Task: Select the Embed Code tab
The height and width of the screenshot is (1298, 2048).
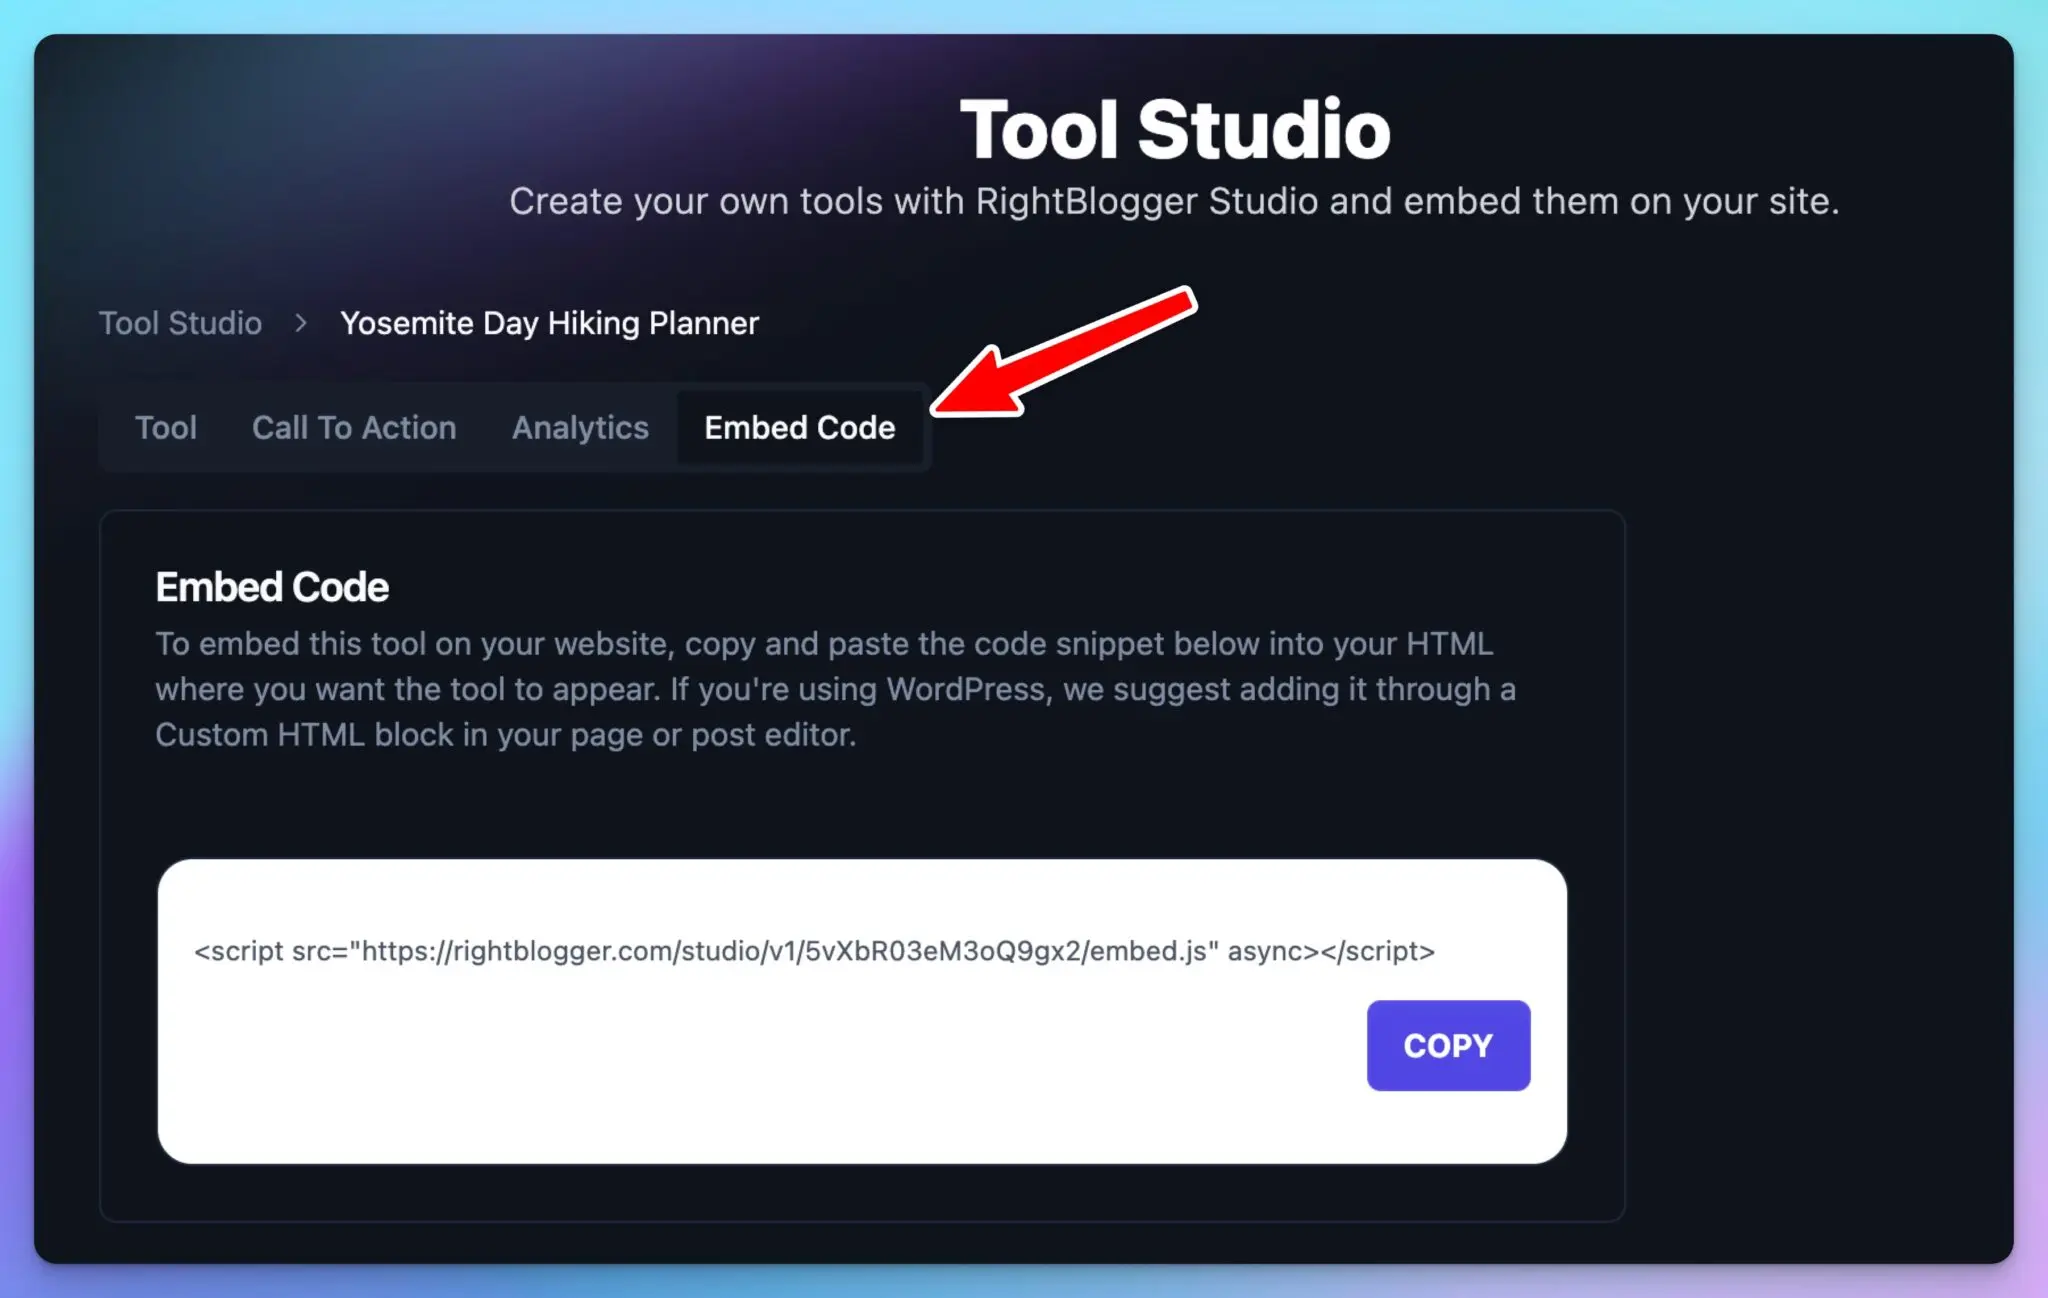Action: click(799, 427)
